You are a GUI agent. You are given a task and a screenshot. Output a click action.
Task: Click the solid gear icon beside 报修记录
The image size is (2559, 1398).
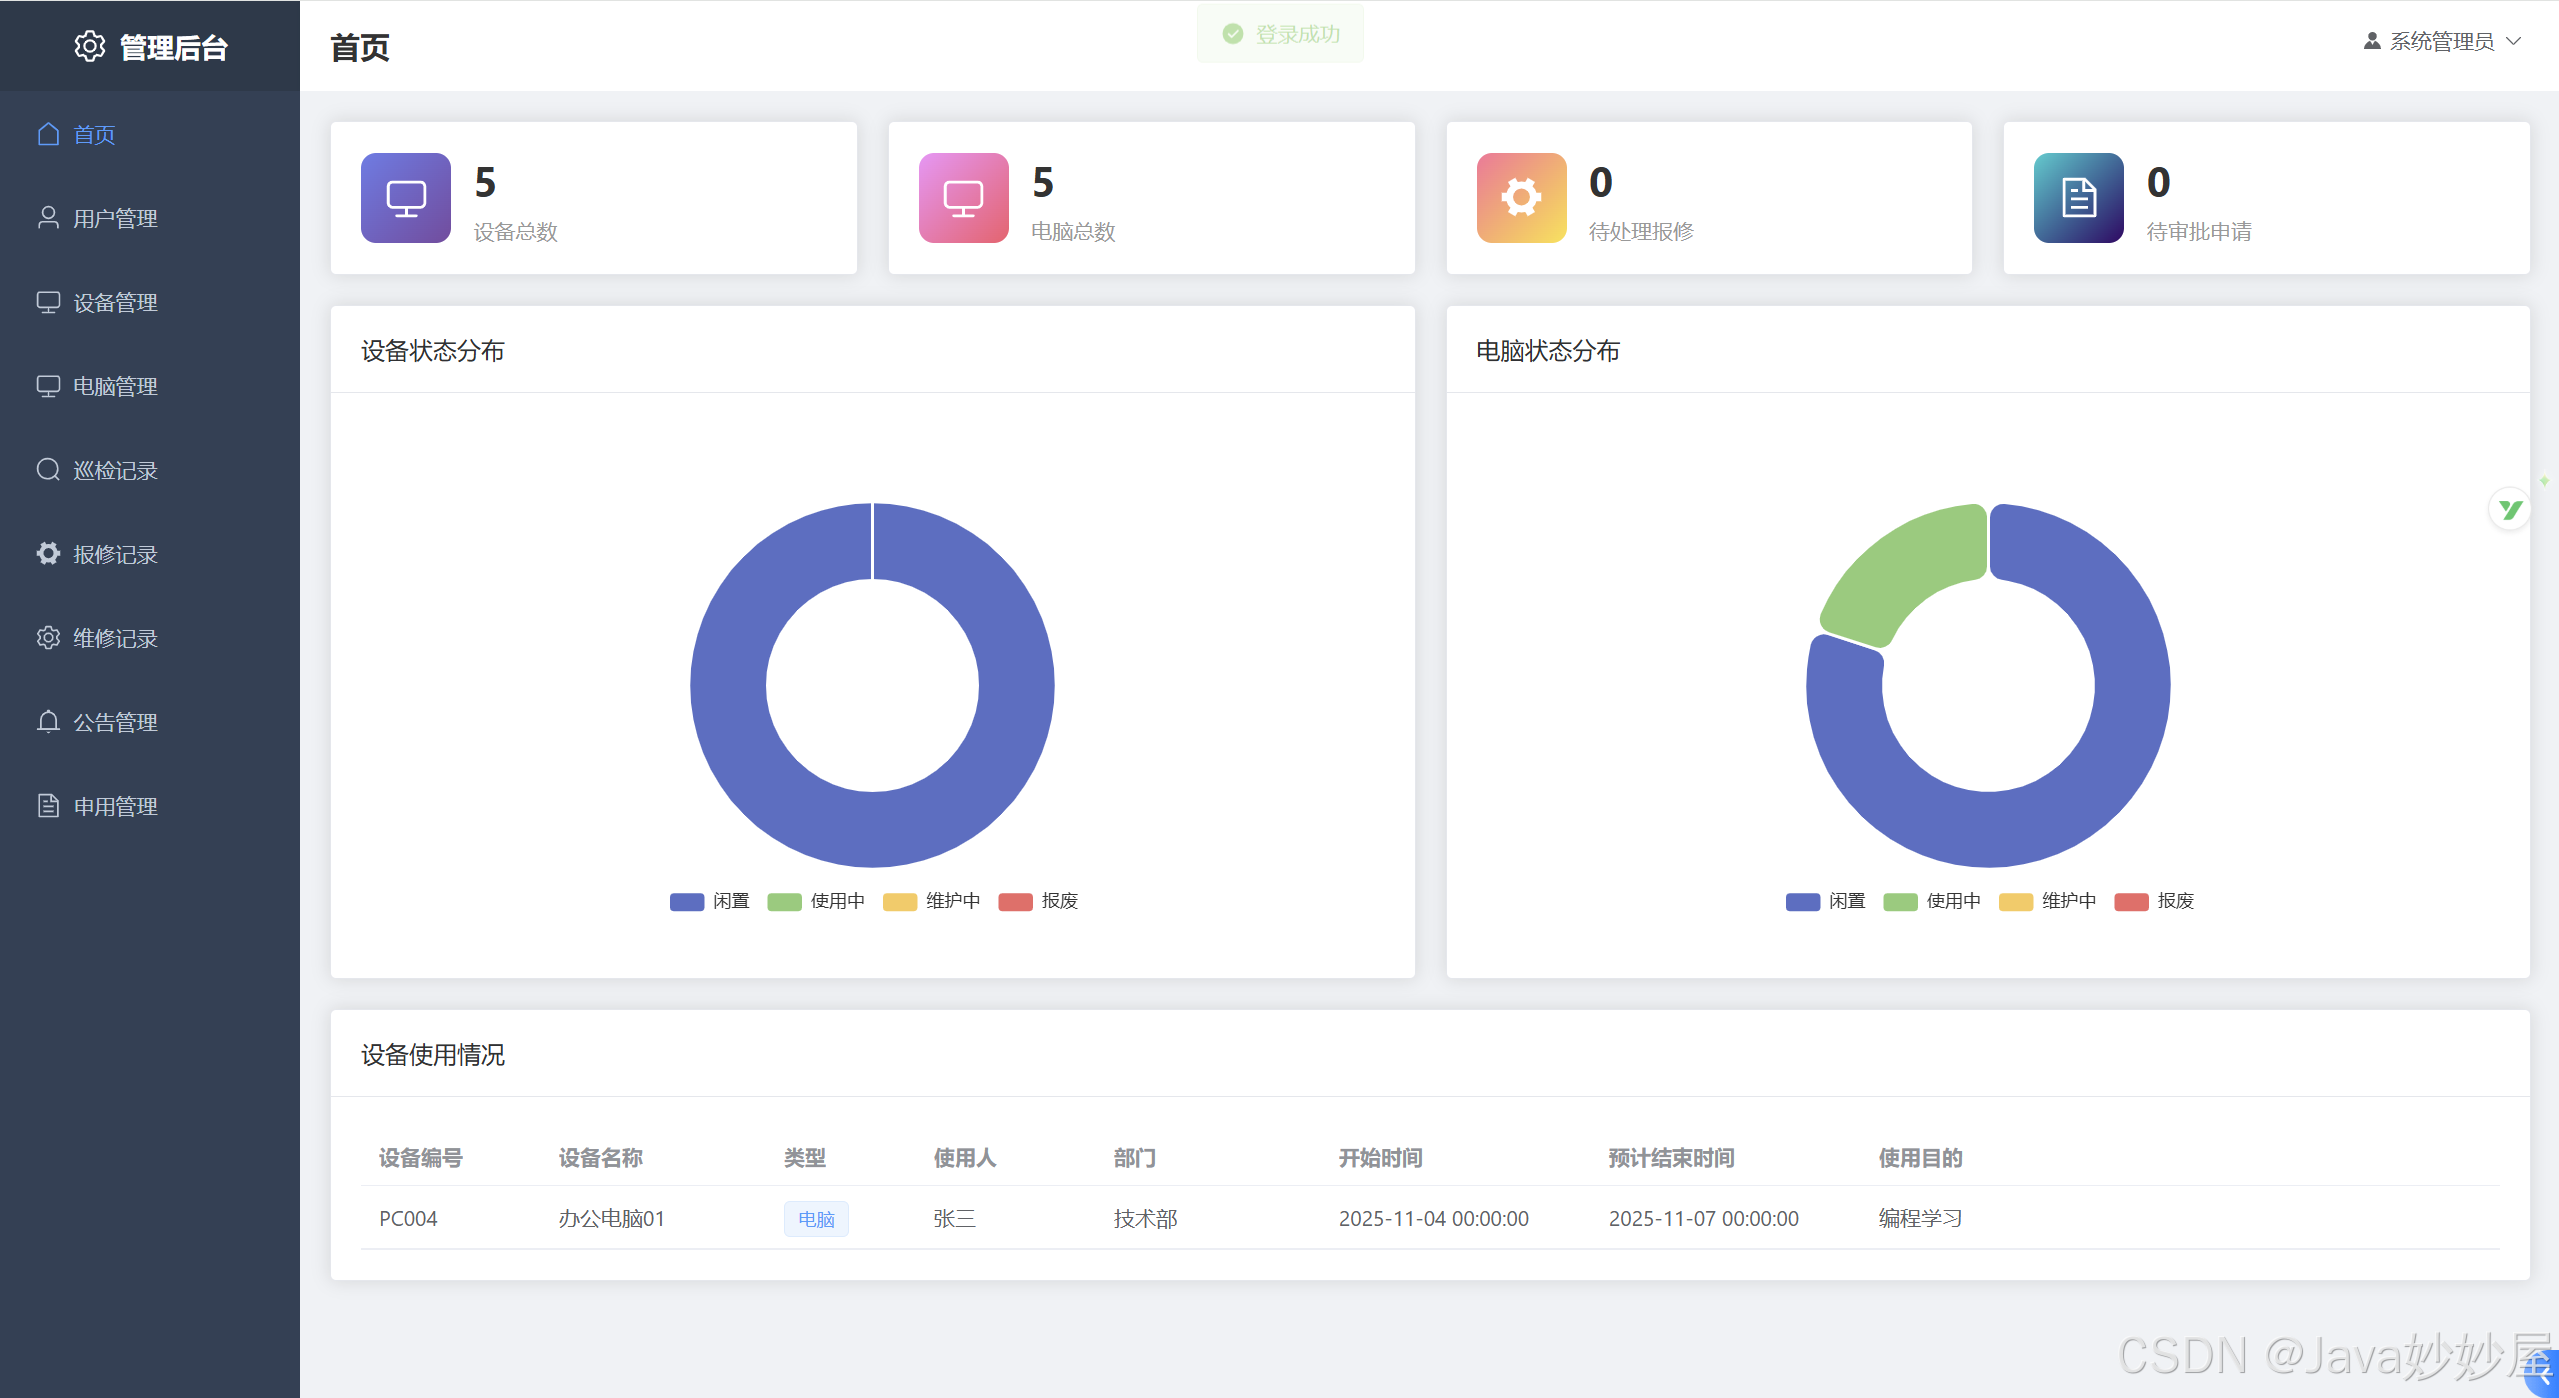pyautogui.click(x=48, y=554)
